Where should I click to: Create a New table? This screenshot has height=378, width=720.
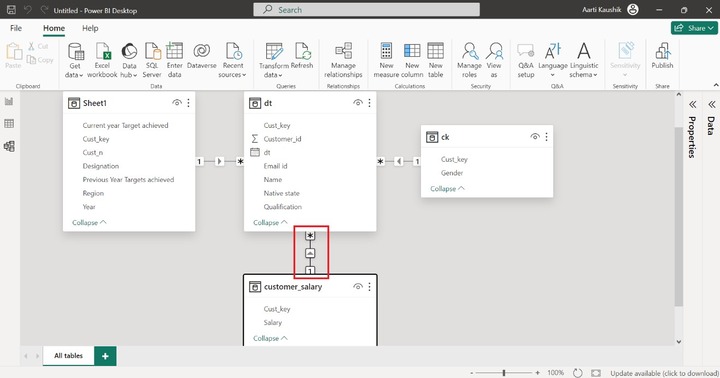tap(435, 60)
